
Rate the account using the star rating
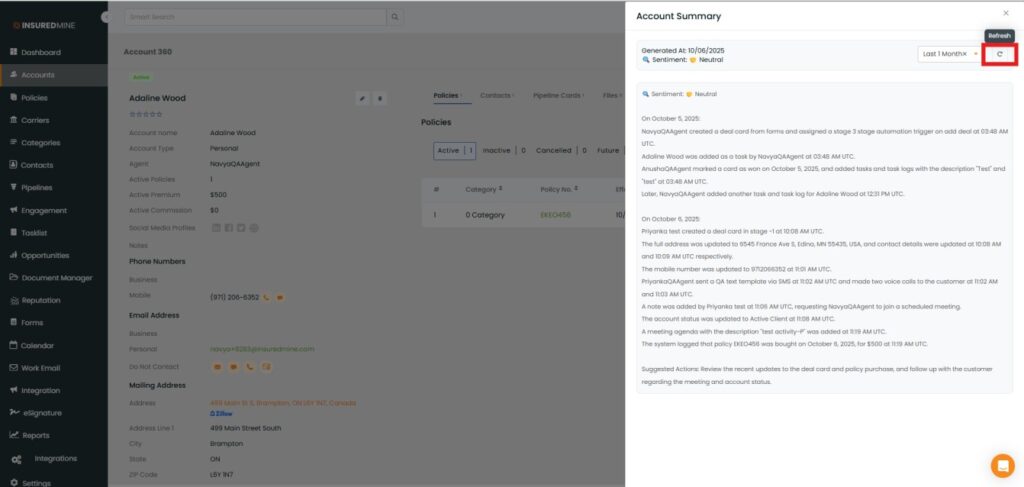pyautogui.click(x=145, y=114)
